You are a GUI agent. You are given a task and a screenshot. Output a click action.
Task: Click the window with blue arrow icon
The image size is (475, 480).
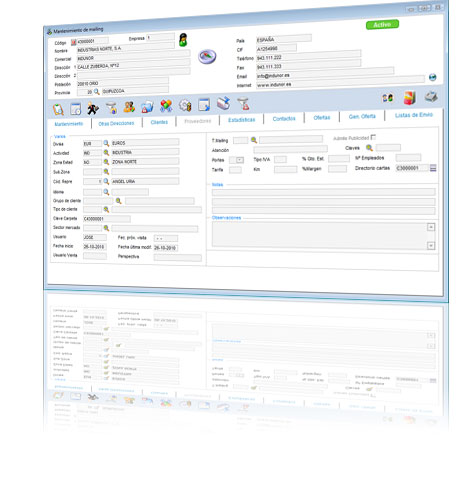pos(204,105)
